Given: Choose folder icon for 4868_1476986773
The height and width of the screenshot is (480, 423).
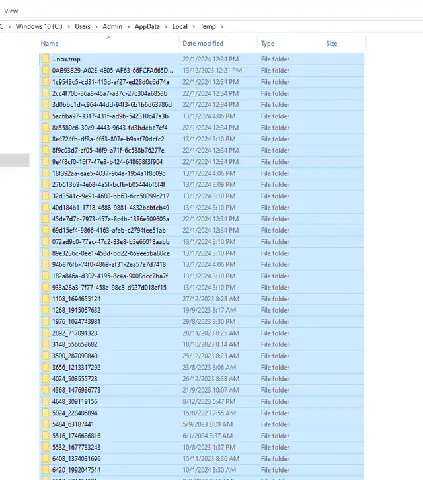Looking at the screenshot, I should tap(46, 390).
